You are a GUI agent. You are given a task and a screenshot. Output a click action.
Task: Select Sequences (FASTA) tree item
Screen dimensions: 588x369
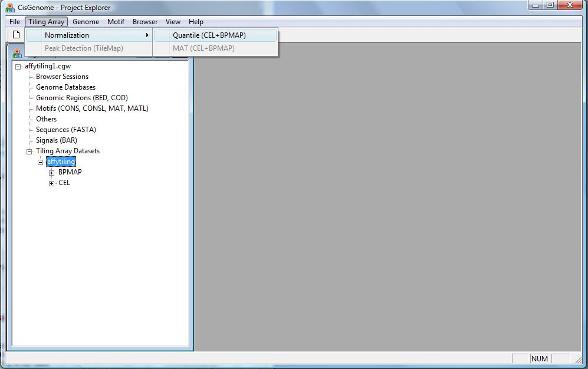click(66, 130)
